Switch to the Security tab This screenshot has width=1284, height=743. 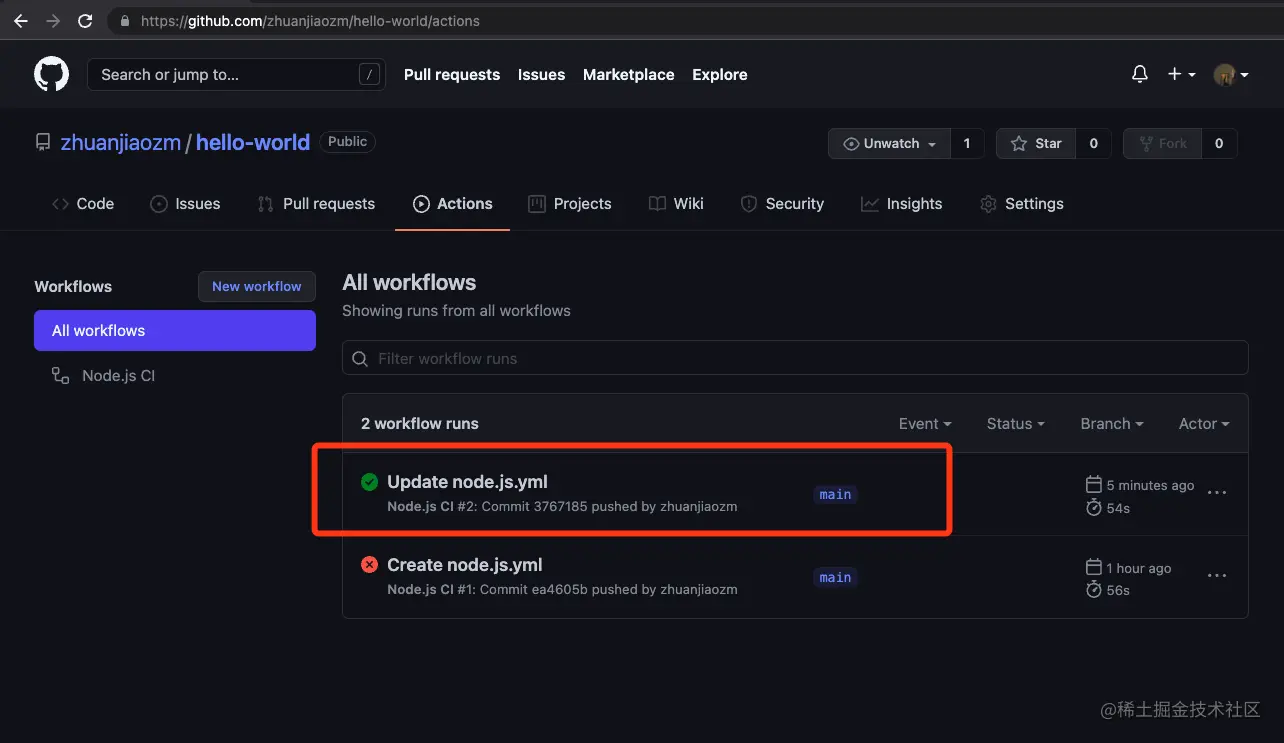point(782,204)
